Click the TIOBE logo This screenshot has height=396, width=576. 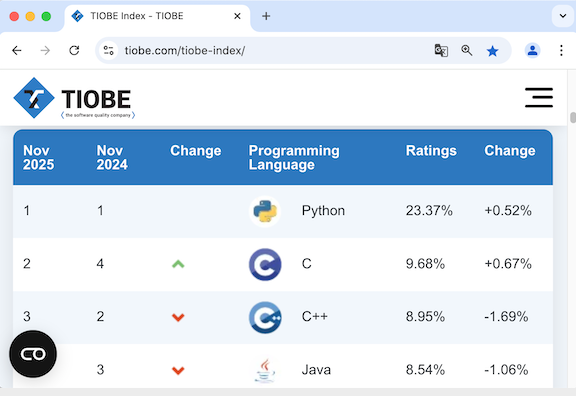pyautogui.click(x=74, y=98)
